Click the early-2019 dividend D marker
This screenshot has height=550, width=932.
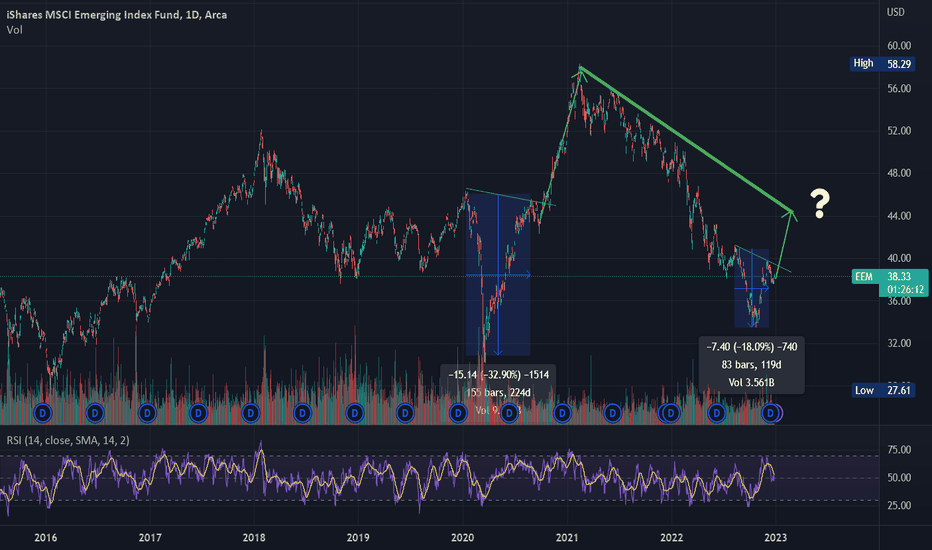tap(354, 412)
